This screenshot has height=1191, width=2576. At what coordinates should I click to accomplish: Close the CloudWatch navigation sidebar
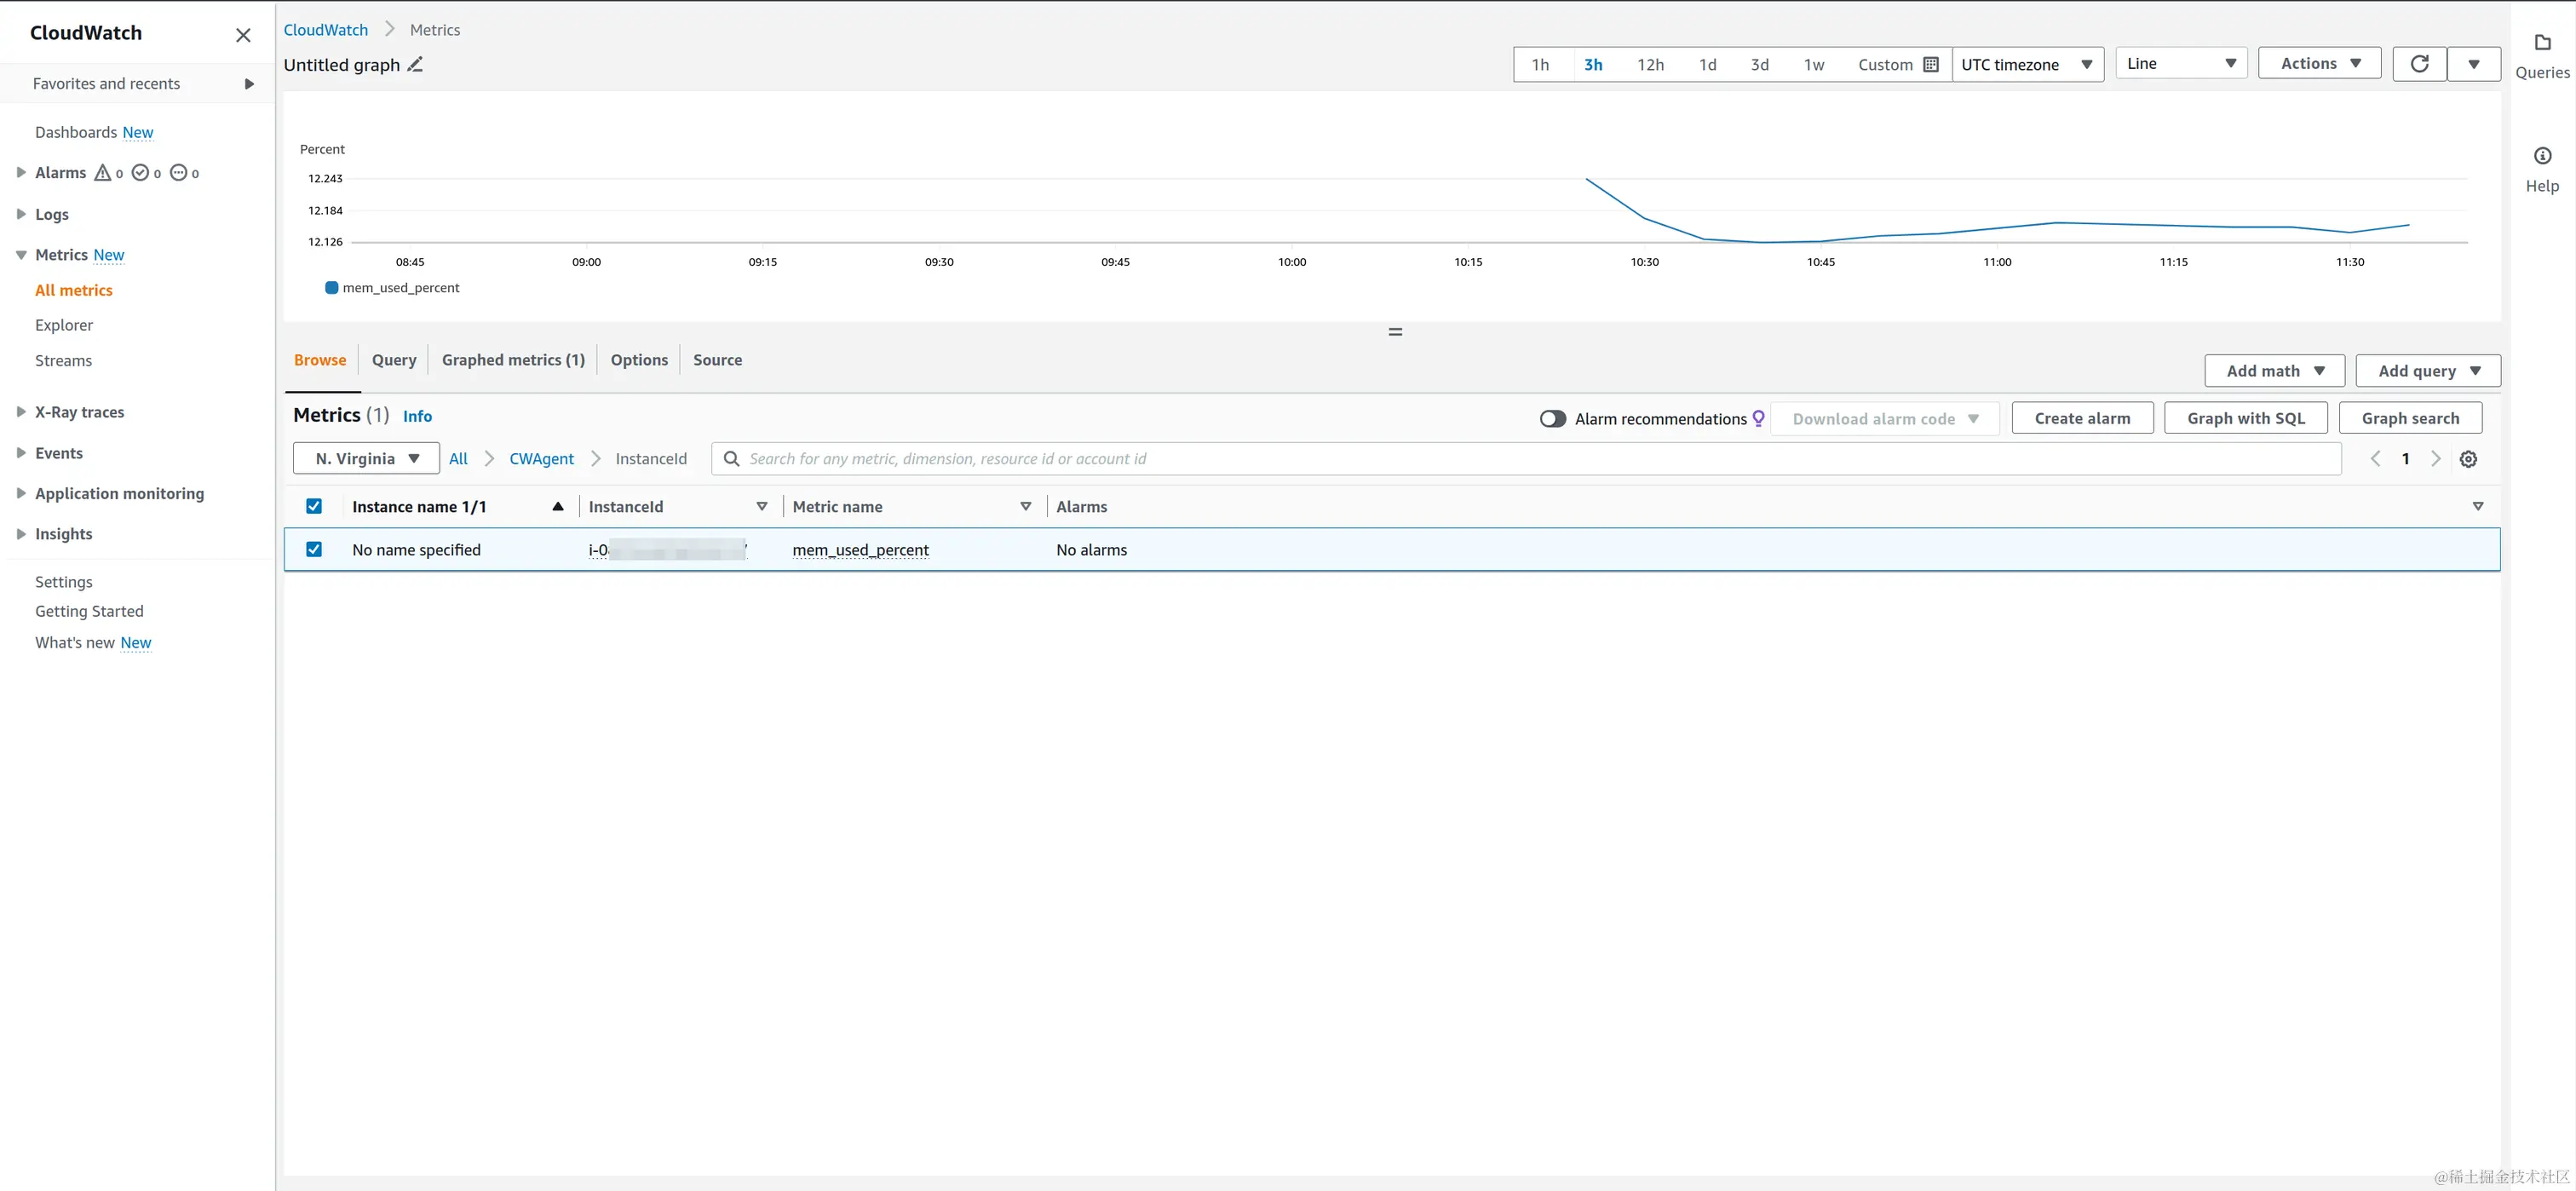point(243,35)
